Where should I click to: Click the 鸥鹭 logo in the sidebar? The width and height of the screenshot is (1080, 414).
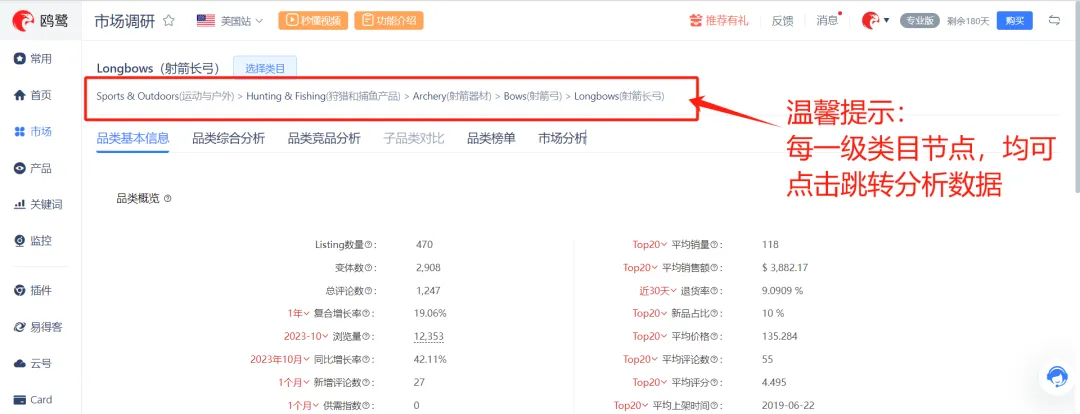[x=40, y=21]
